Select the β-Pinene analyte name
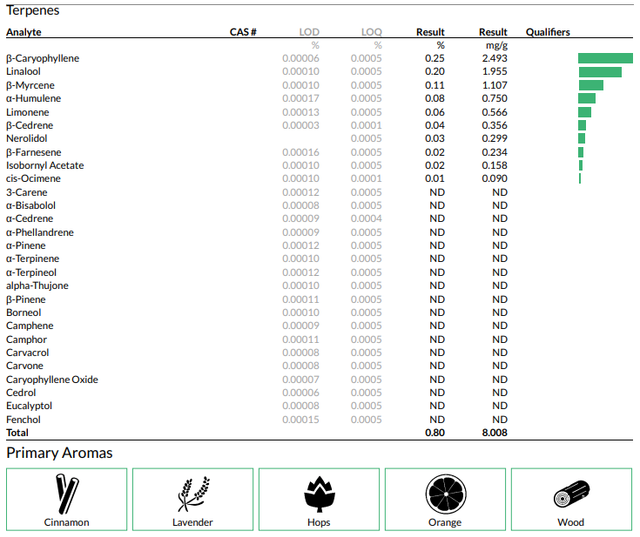 pyautogui.click(x=26, y=299)
